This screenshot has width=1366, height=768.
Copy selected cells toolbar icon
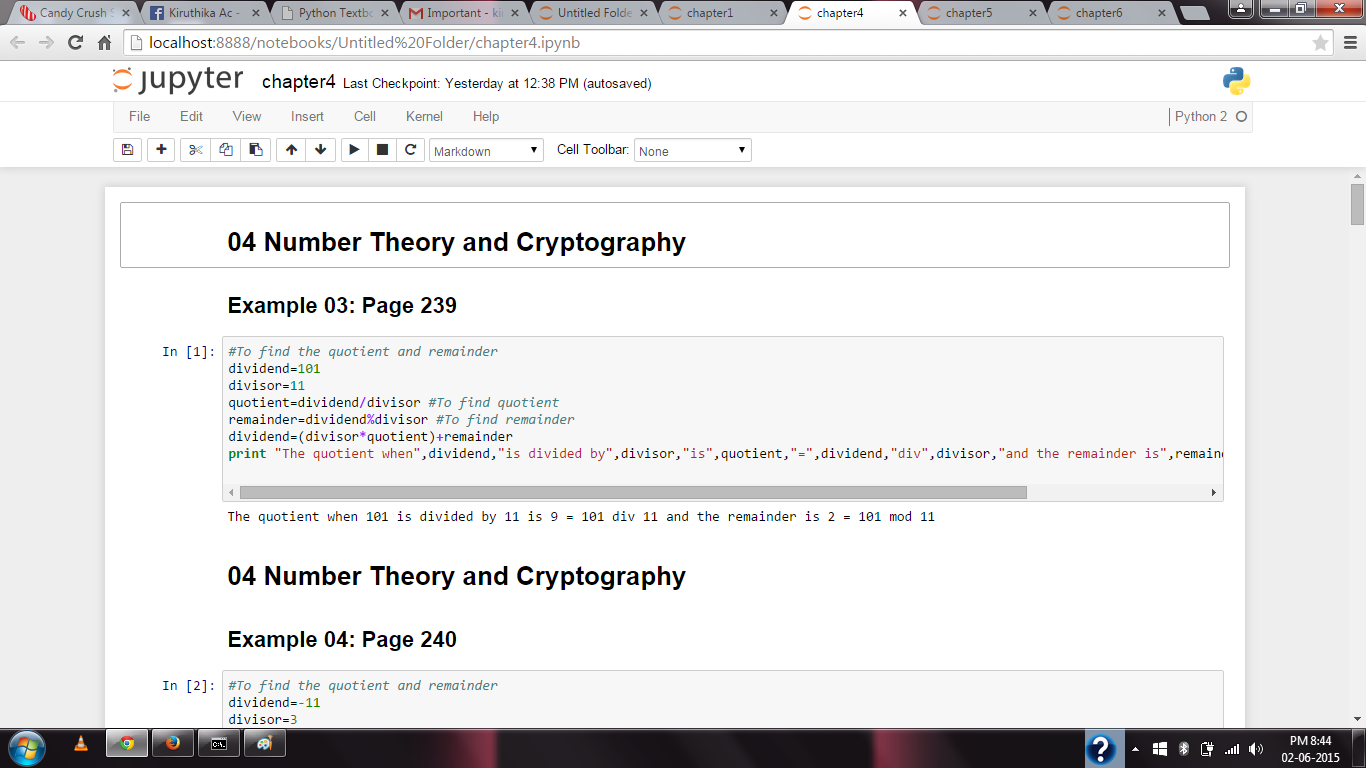pyautogui.click(x=226, y=150)
